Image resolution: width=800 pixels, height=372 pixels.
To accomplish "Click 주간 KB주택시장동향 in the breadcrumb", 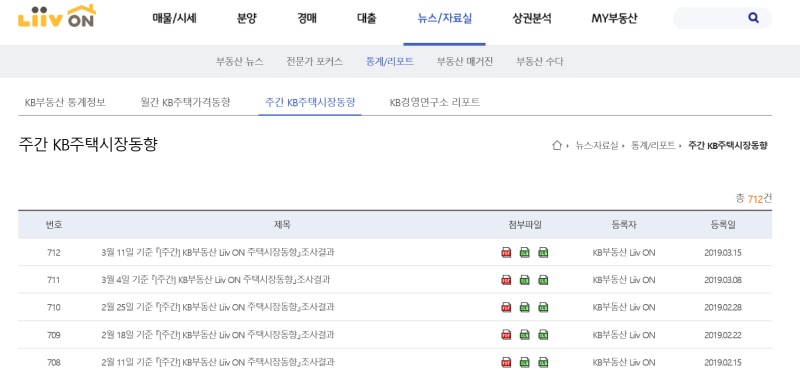I will click(728, 145).
